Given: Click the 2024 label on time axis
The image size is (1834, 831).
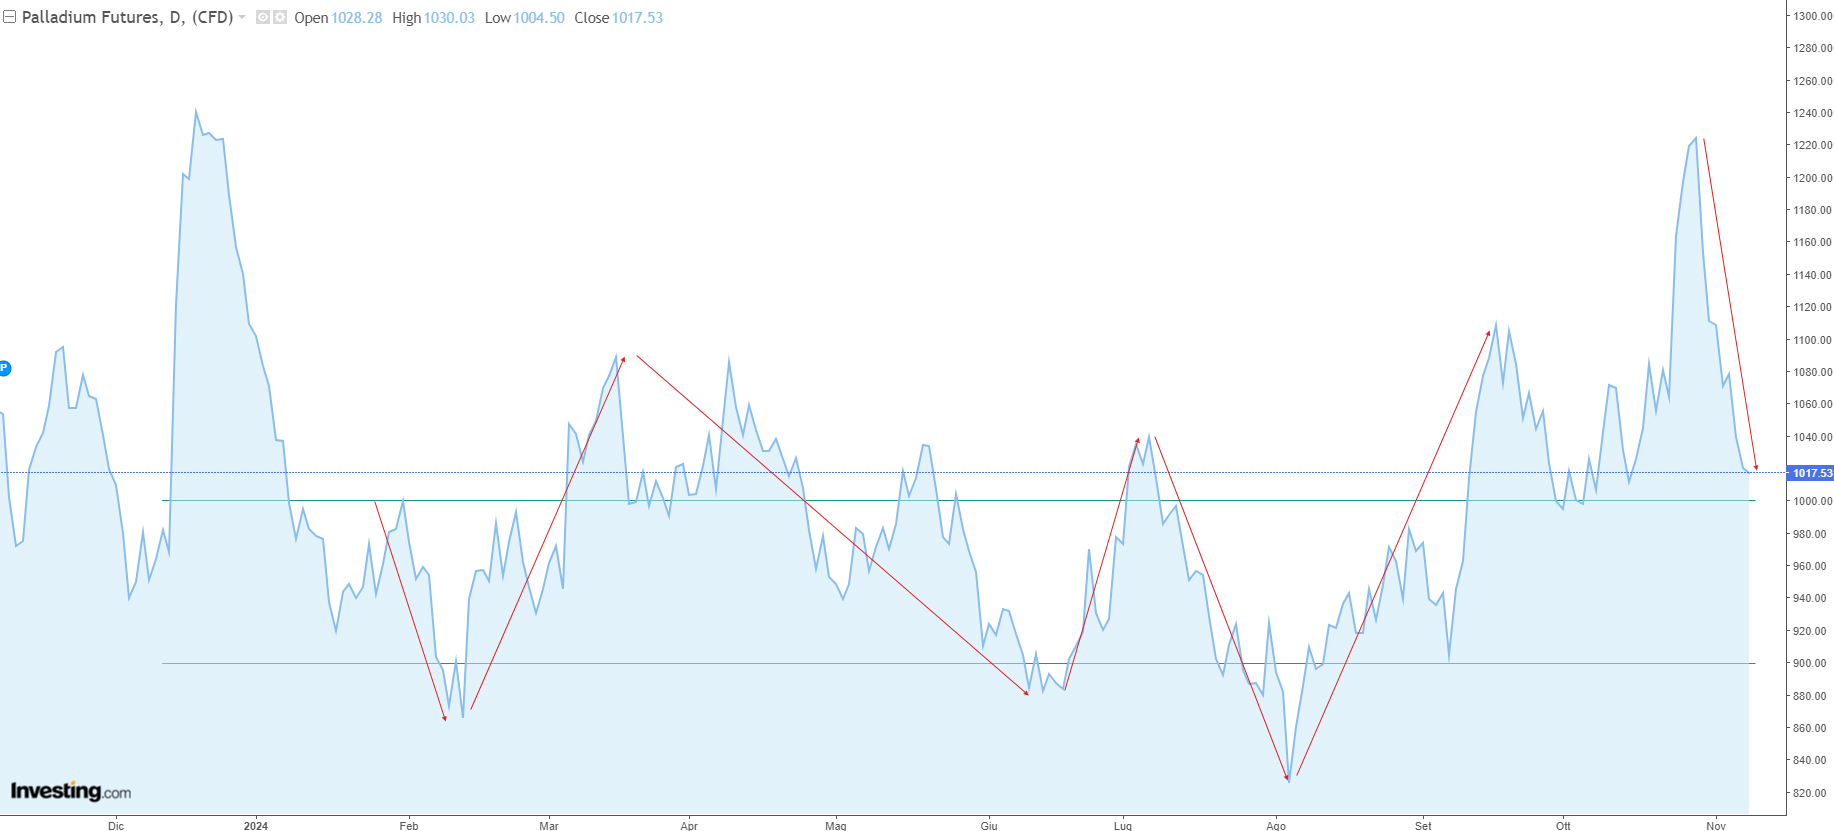Looking at the screenshot, I should tap(256, 825).
